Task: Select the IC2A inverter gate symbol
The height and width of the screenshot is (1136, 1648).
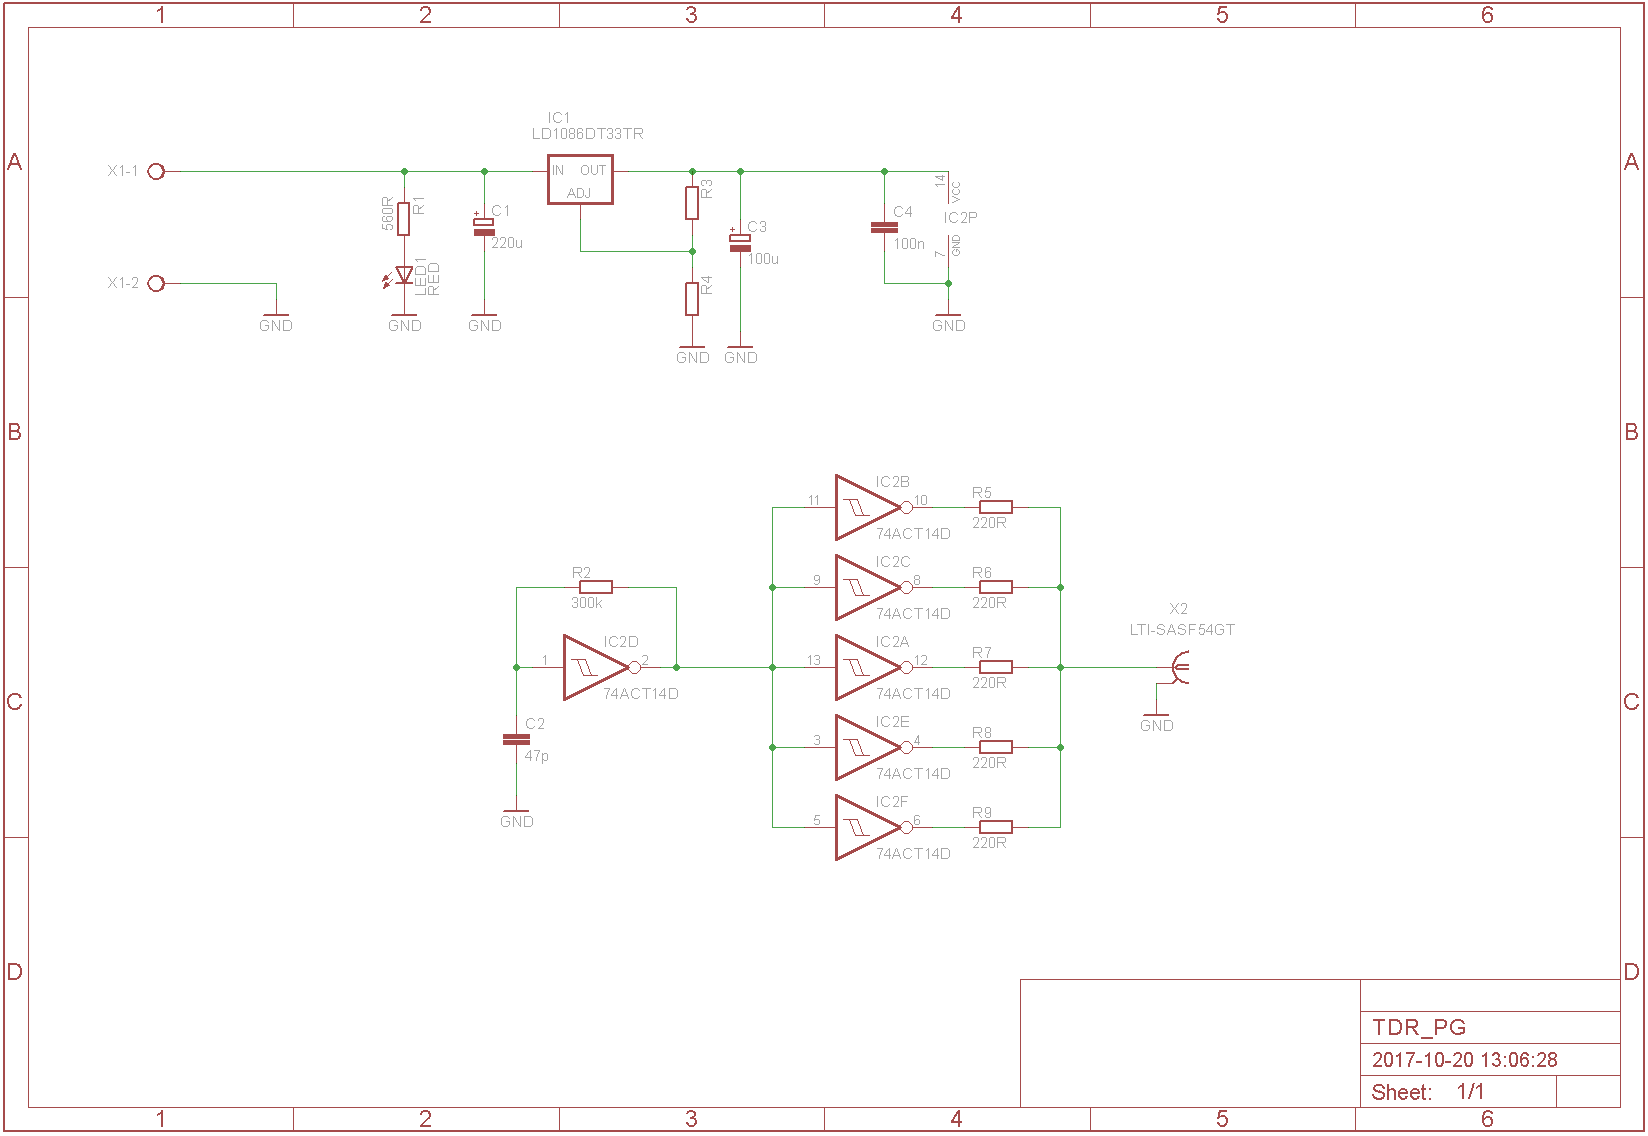Action: pyautogui.click(x=866, y=667)
